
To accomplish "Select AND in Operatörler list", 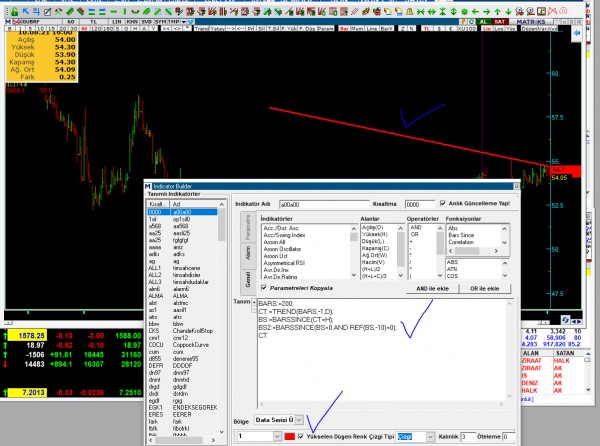I will (416, 227).
